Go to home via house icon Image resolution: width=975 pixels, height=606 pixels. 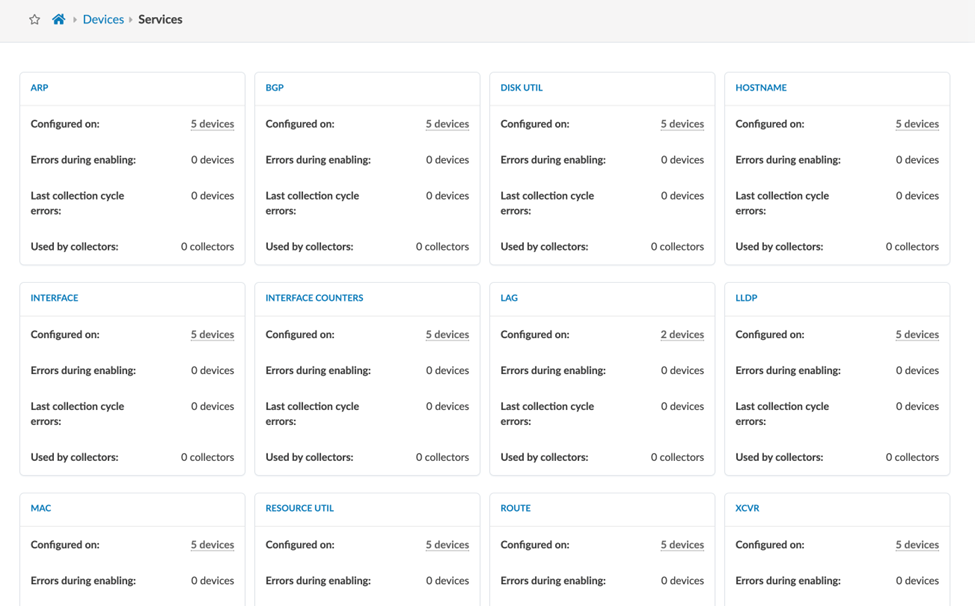pyautogui.click(x=59, y=20)
